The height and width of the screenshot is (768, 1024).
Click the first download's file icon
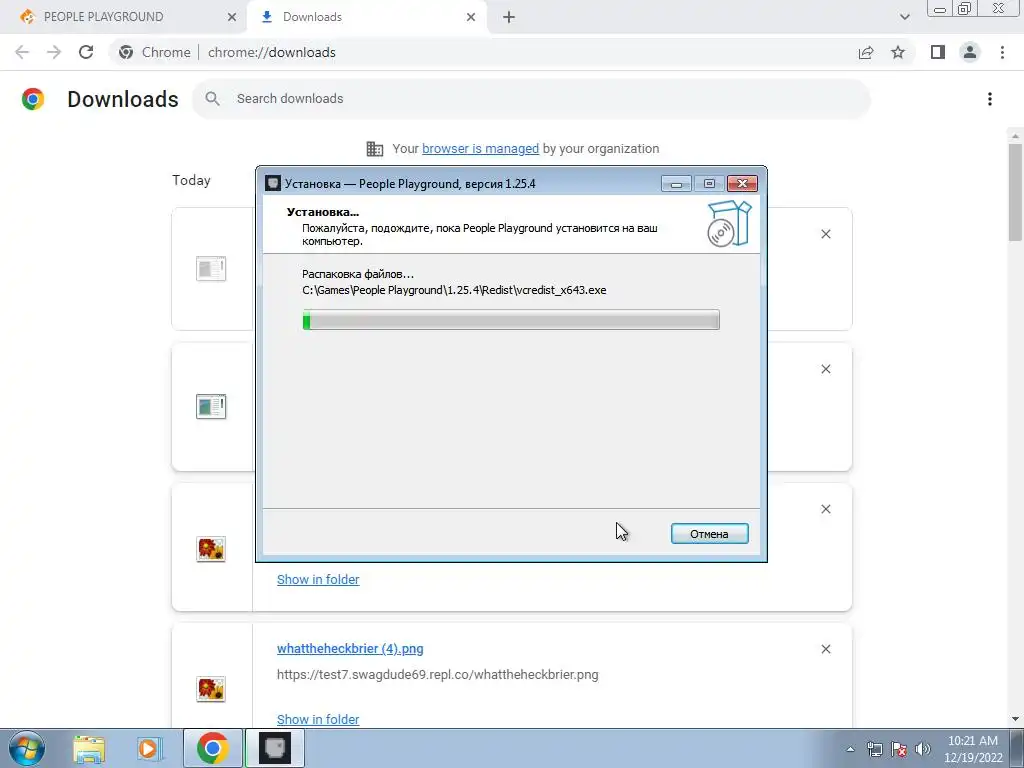tap(211, 268)
